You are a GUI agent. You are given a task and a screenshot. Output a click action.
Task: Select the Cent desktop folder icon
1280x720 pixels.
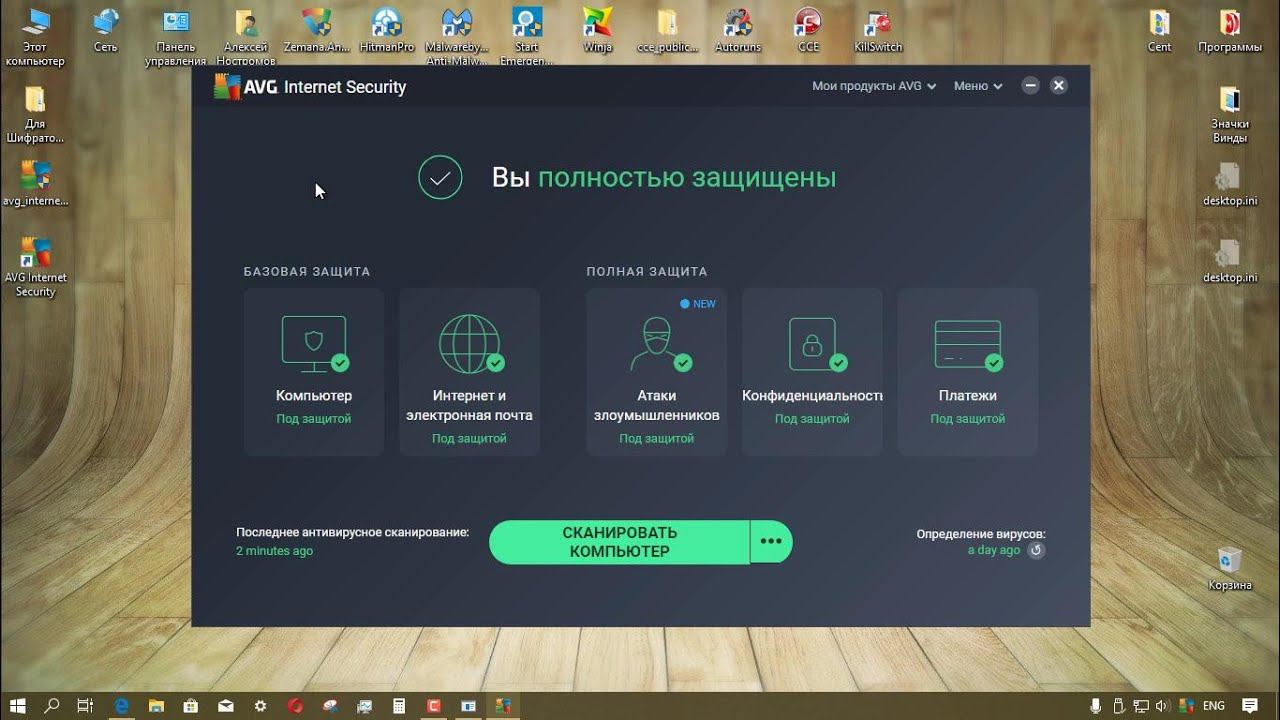[1160, 31]
